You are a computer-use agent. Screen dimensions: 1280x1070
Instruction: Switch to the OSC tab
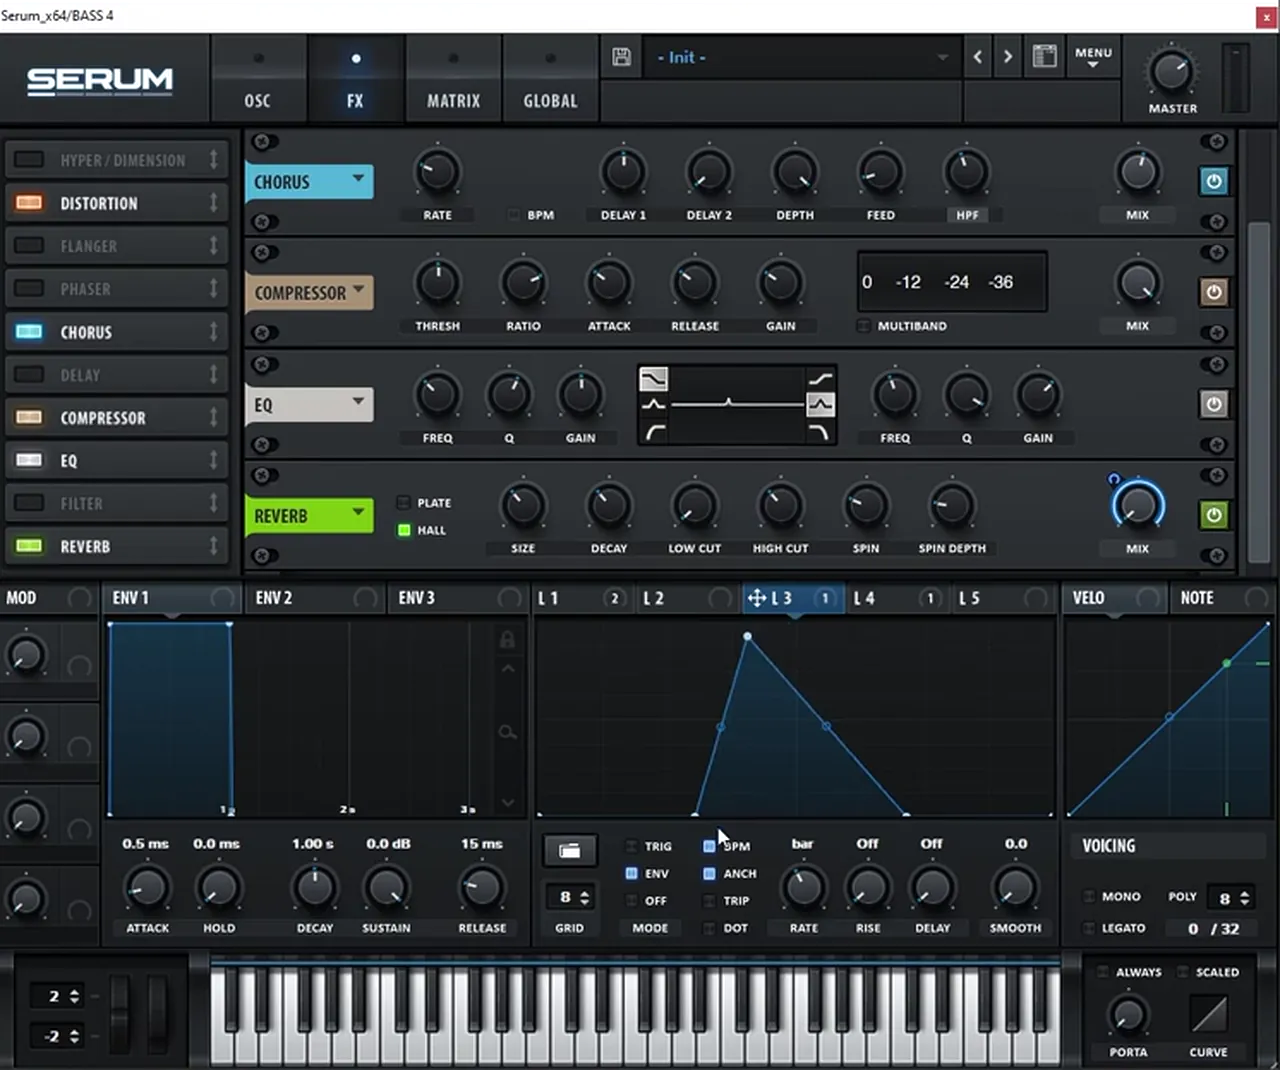click(x=258, y=79)
